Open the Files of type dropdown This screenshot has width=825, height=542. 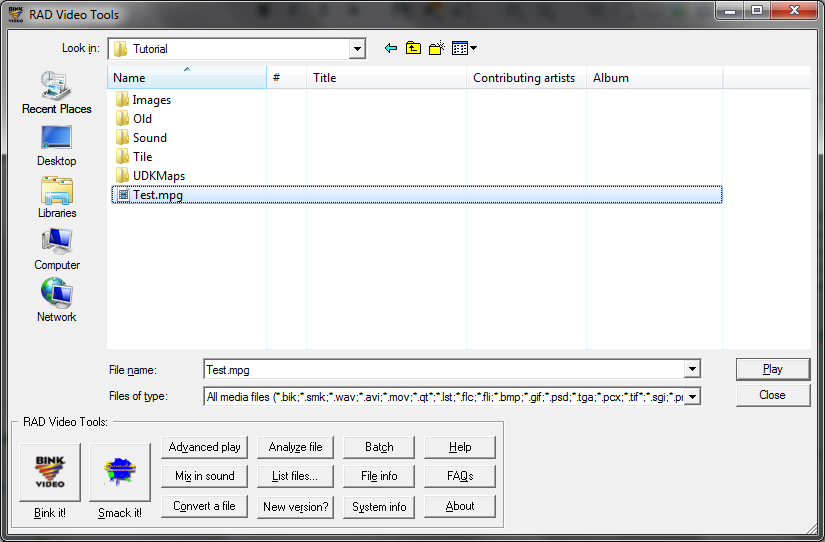[x=692, y=397]
